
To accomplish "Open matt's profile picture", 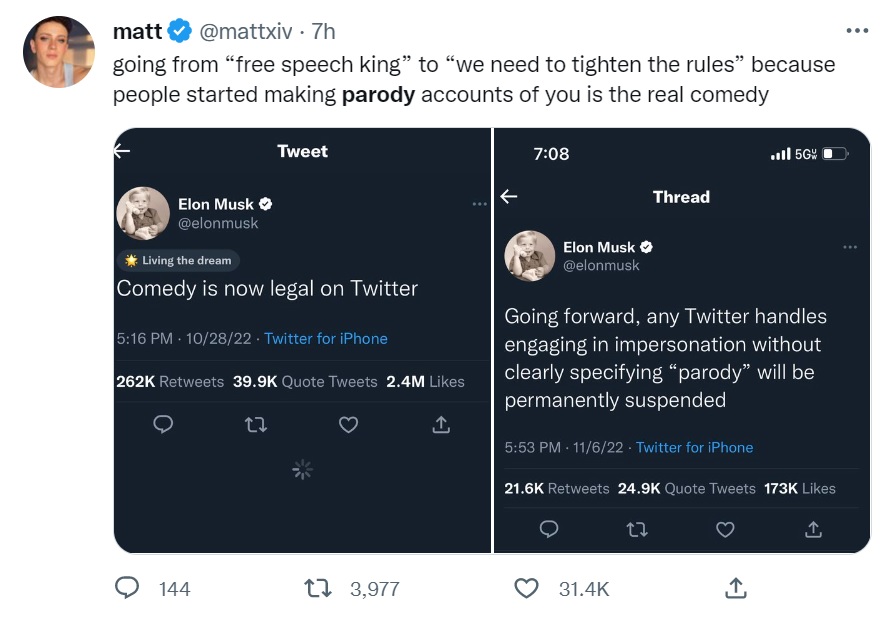I will (59, 51).
